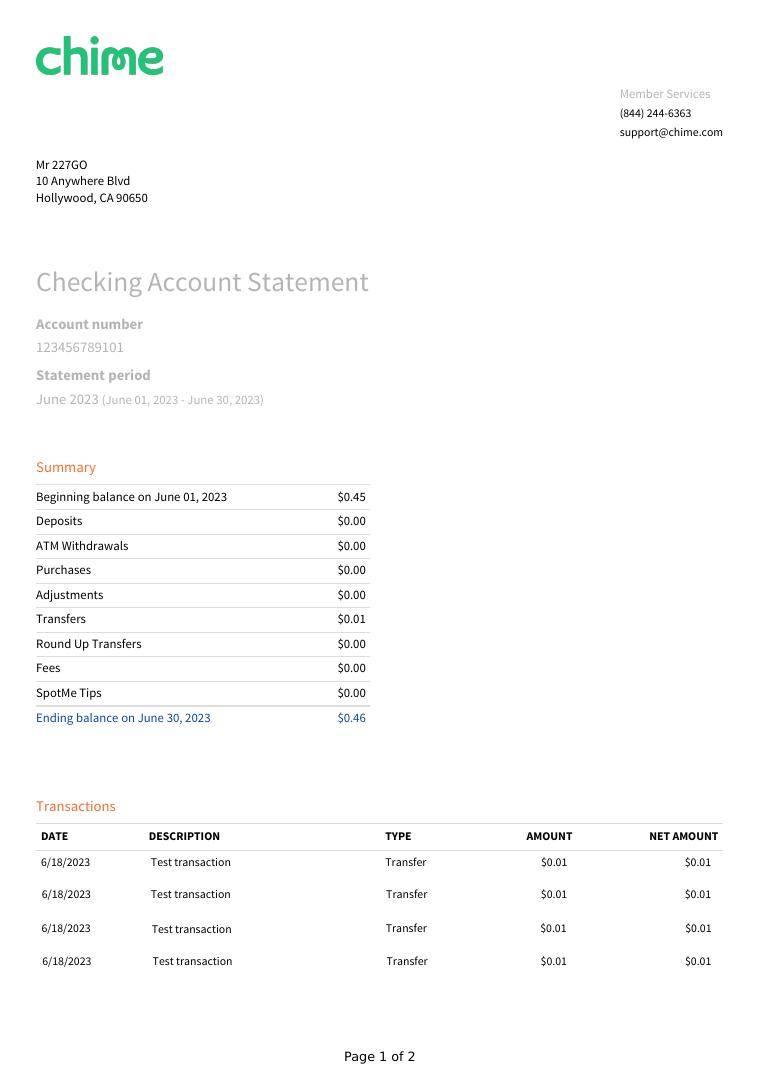Click the $0.00 amount for Adjustments

point(351,595)
